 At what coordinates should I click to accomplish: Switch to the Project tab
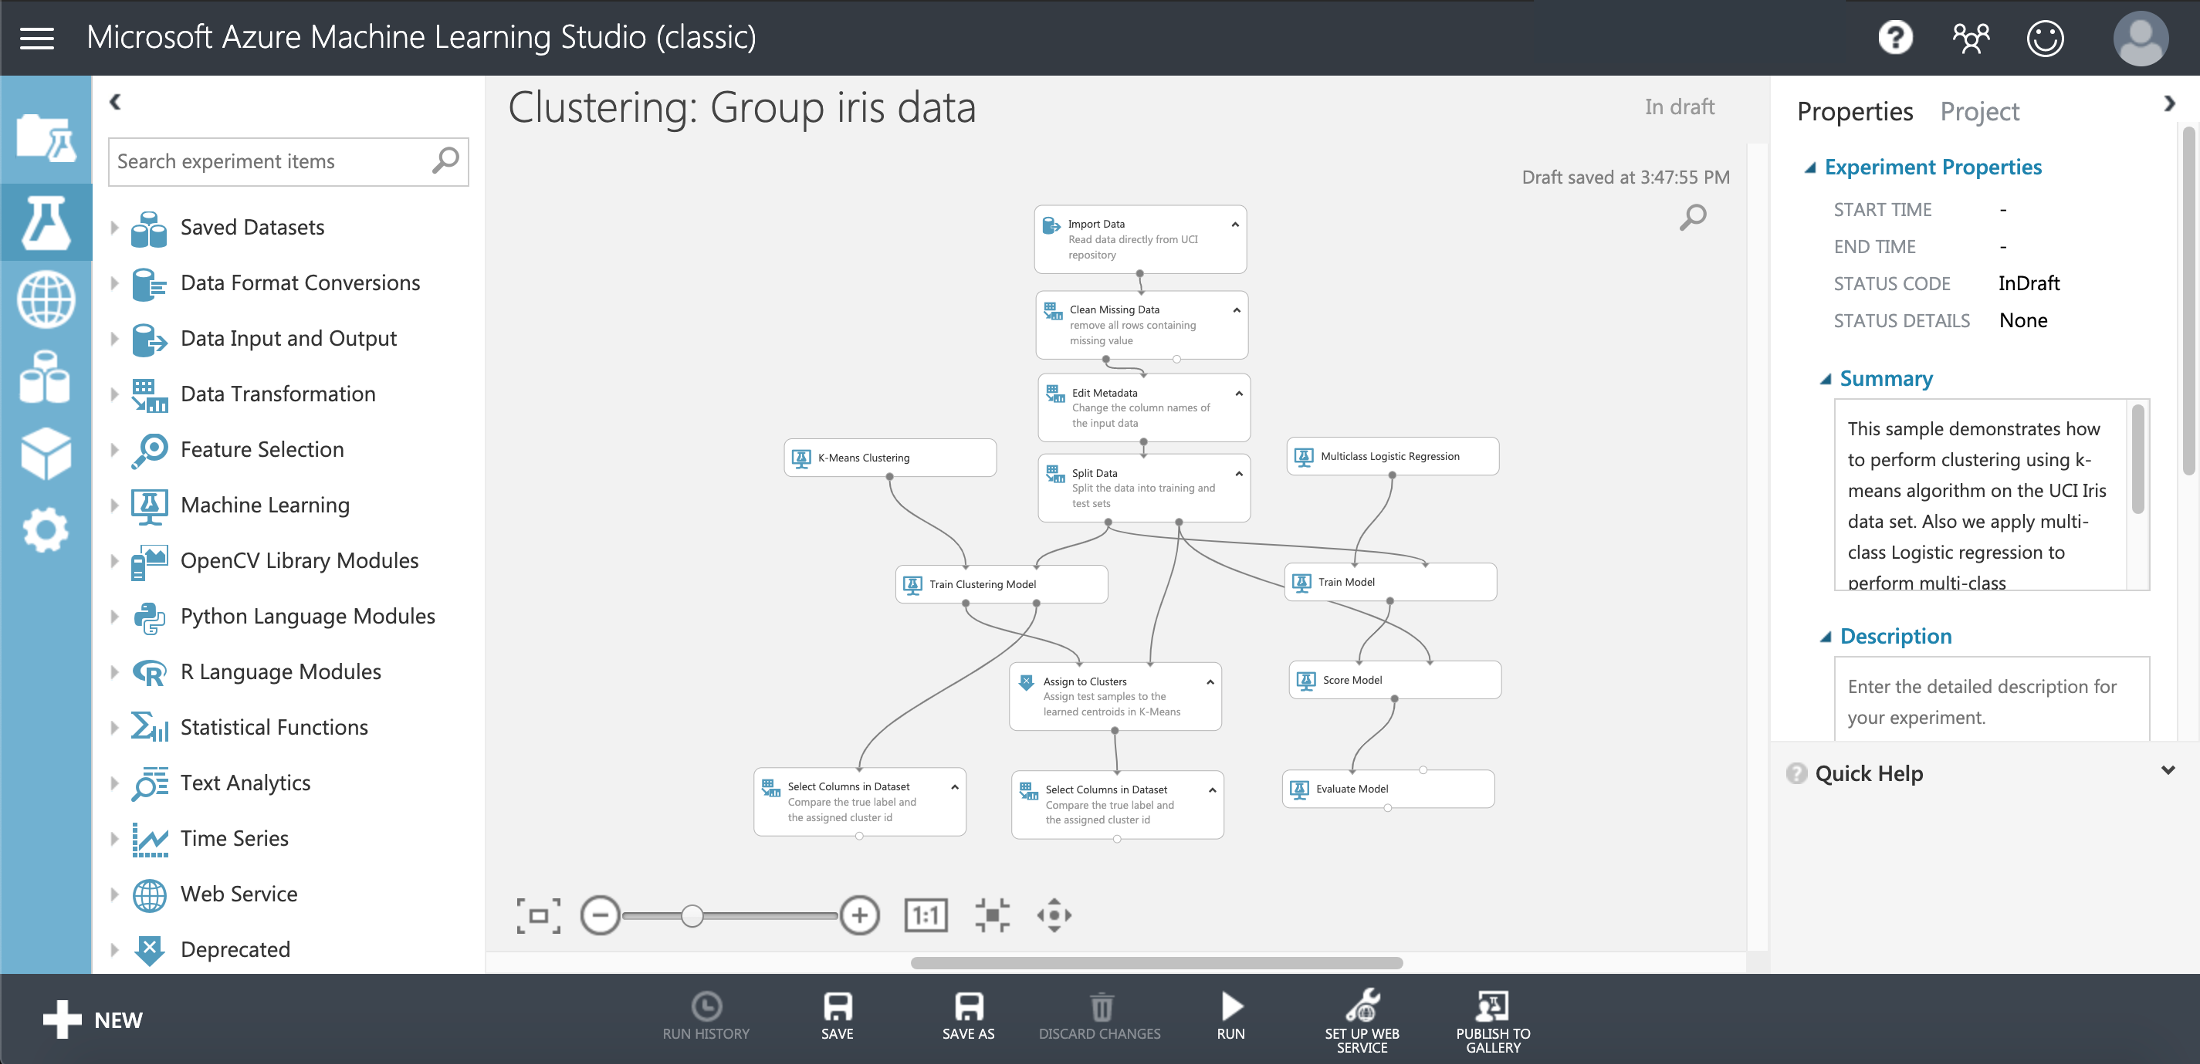(1979, 111)
